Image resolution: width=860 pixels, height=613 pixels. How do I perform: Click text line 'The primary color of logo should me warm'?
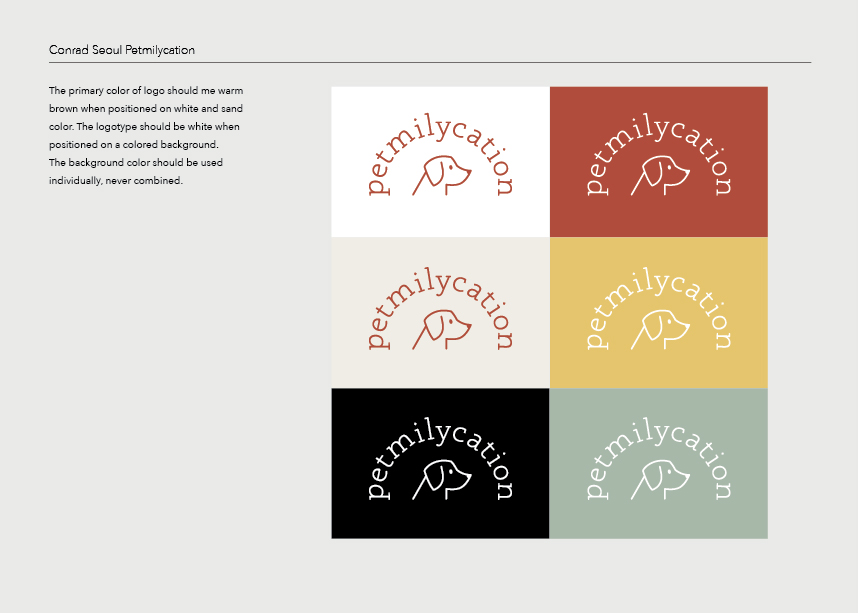146,90
